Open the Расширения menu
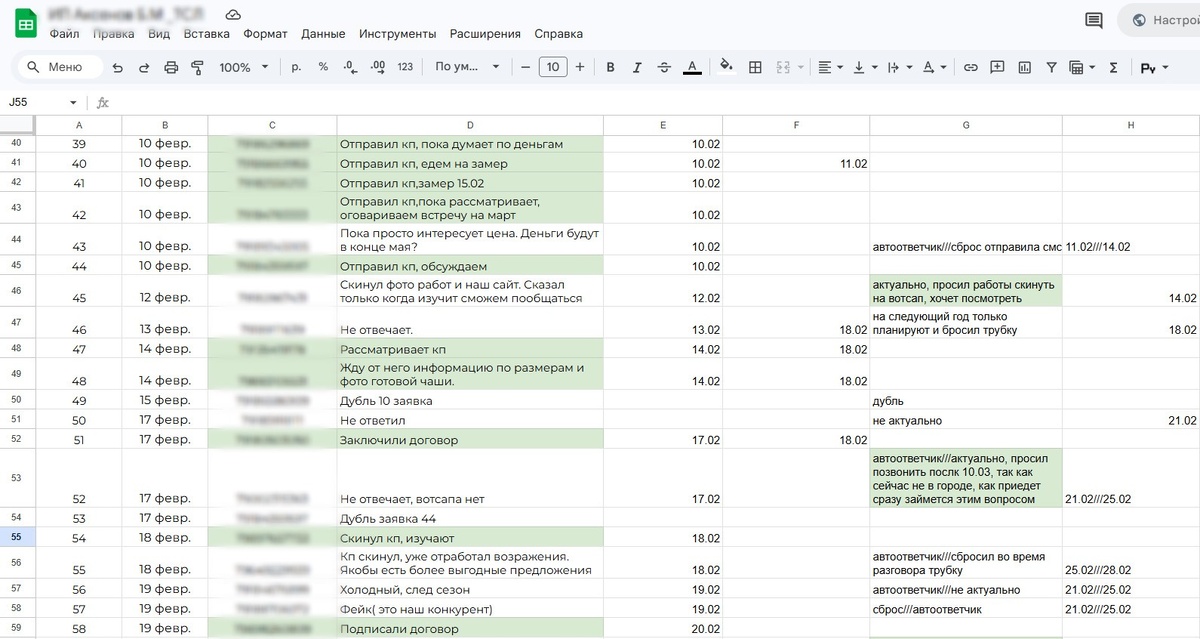 485,33
